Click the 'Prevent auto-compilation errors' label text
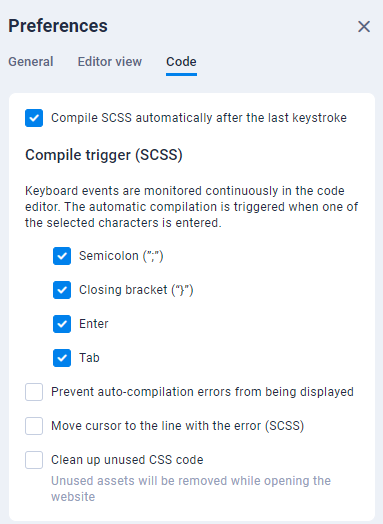The width and height of the screenshot is (383, 524). [202, 392]
